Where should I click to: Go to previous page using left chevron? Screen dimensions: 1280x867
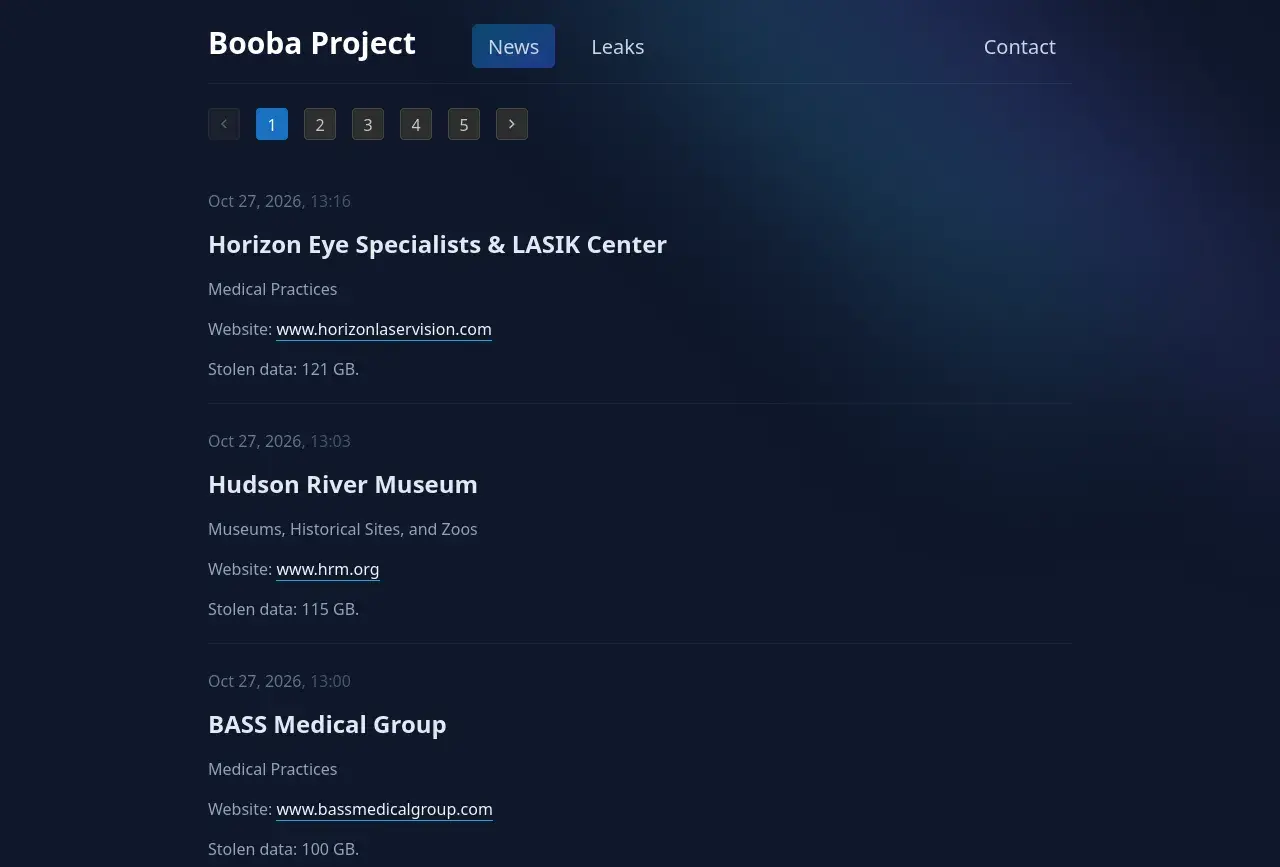click(x=224, y=124)
